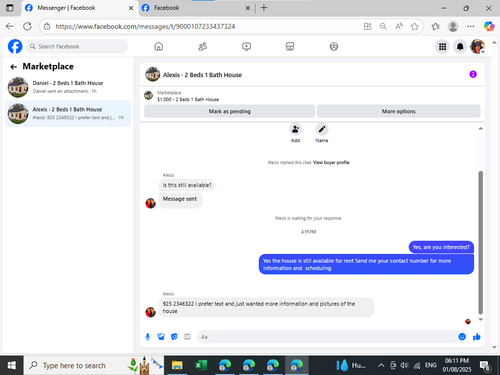Click Mark as pending button
The image size is (500, 375).
click(229, 111)
